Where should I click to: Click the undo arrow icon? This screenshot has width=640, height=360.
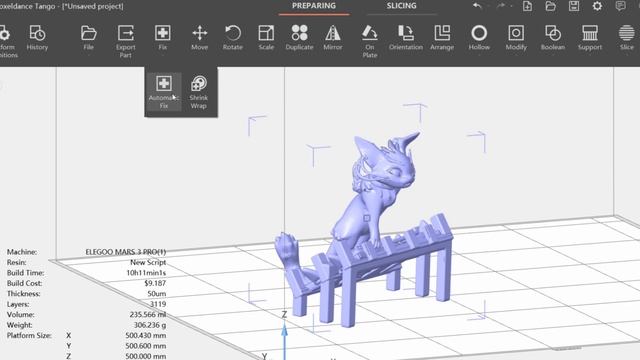coord(477,6)
